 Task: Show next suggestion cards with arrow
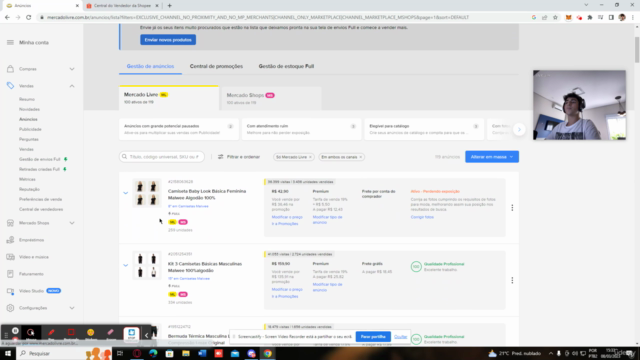519,129
